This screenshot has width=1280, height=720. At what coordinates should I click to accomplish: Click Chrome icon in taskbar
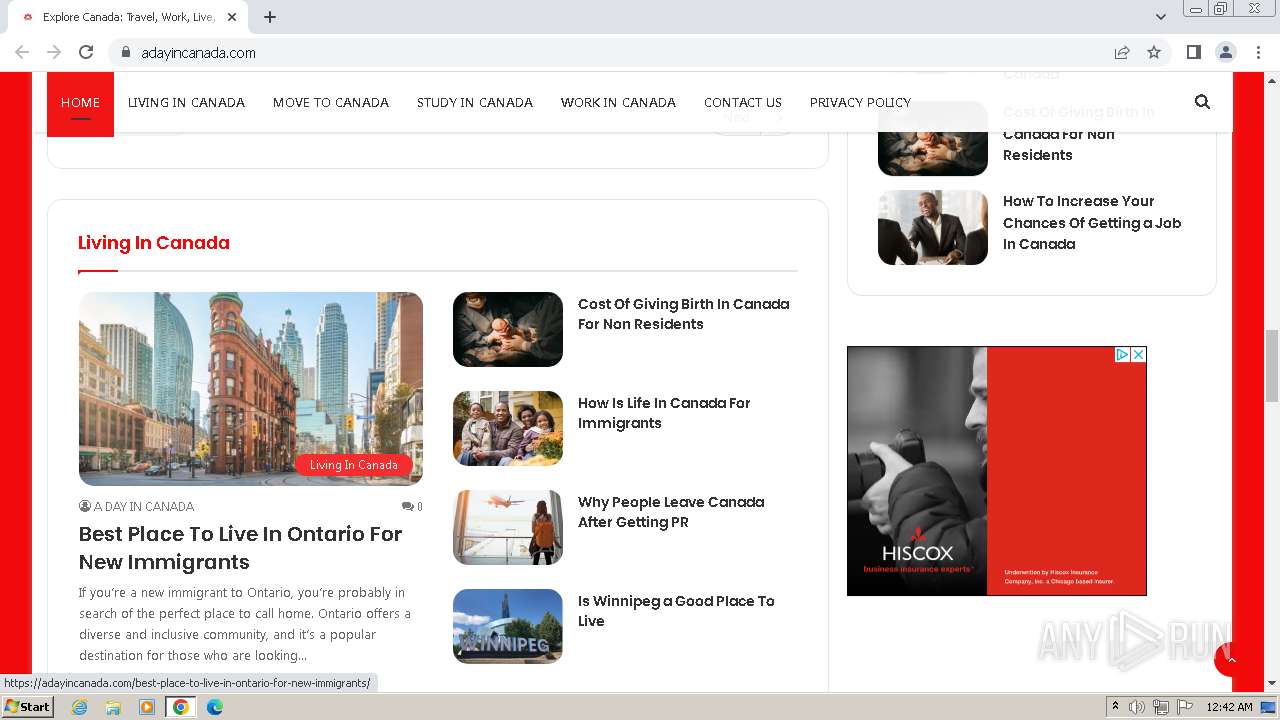(x=181, y=707)
